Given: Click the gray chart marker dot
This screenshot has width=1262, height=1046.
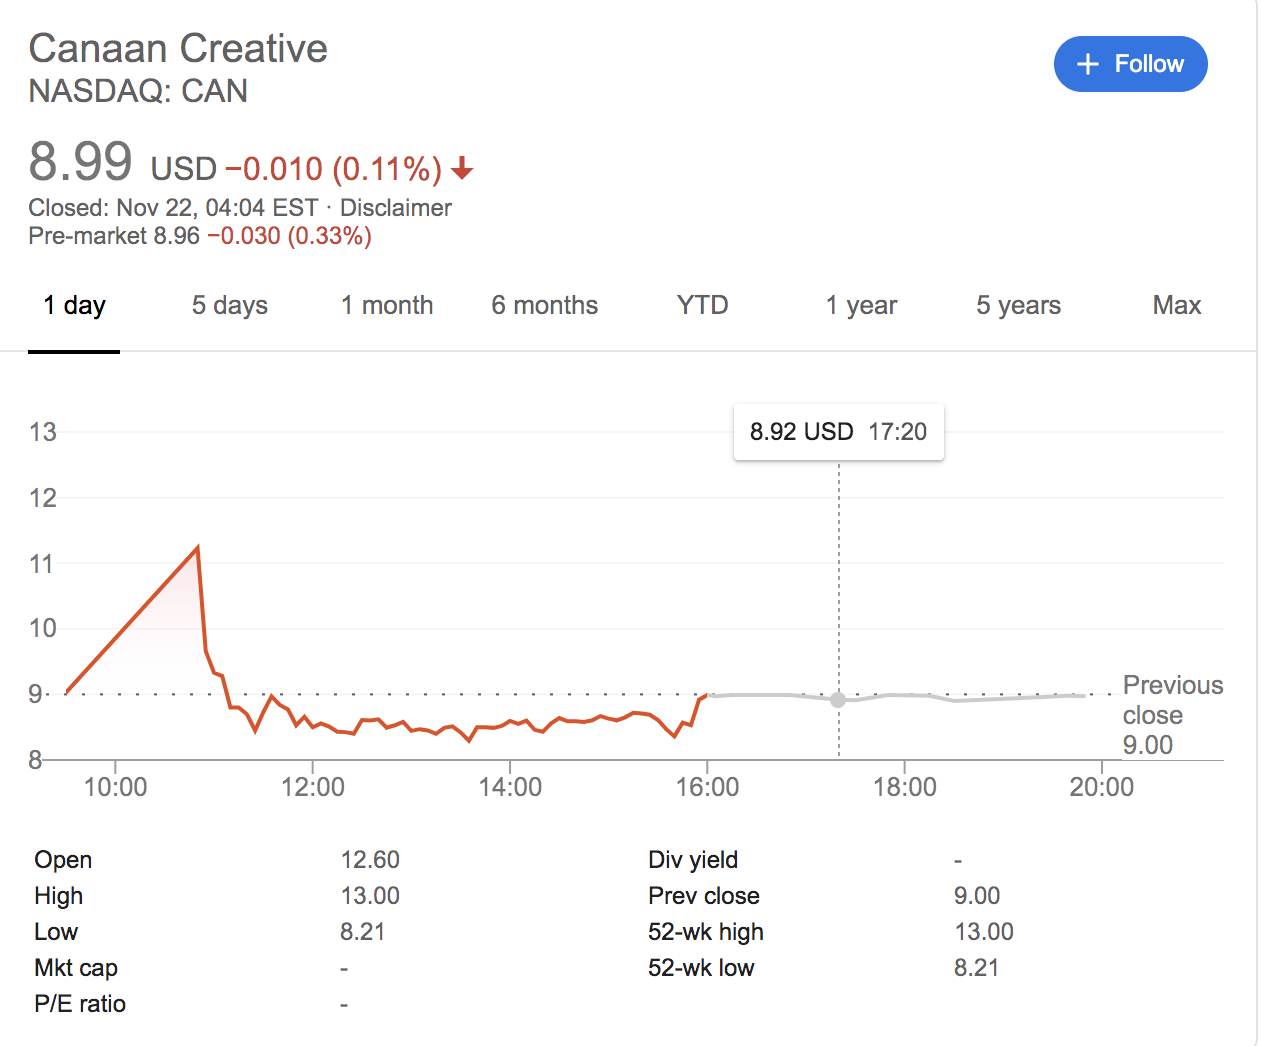Looking at the screenshot, I should (838, 700).
